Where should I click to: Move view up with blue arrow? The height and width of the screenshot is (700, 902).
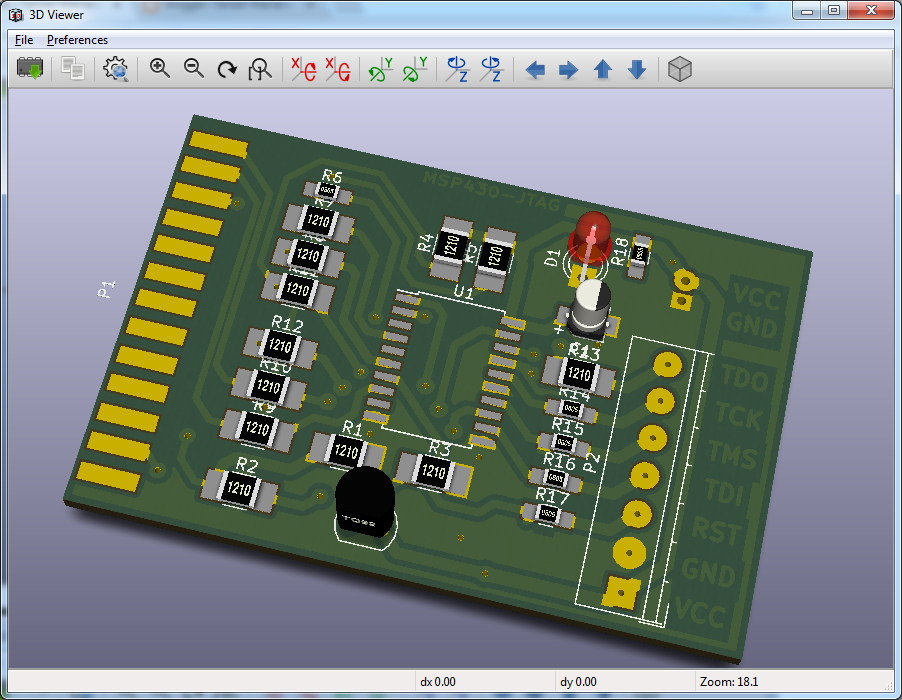click(x=602, y=70)
